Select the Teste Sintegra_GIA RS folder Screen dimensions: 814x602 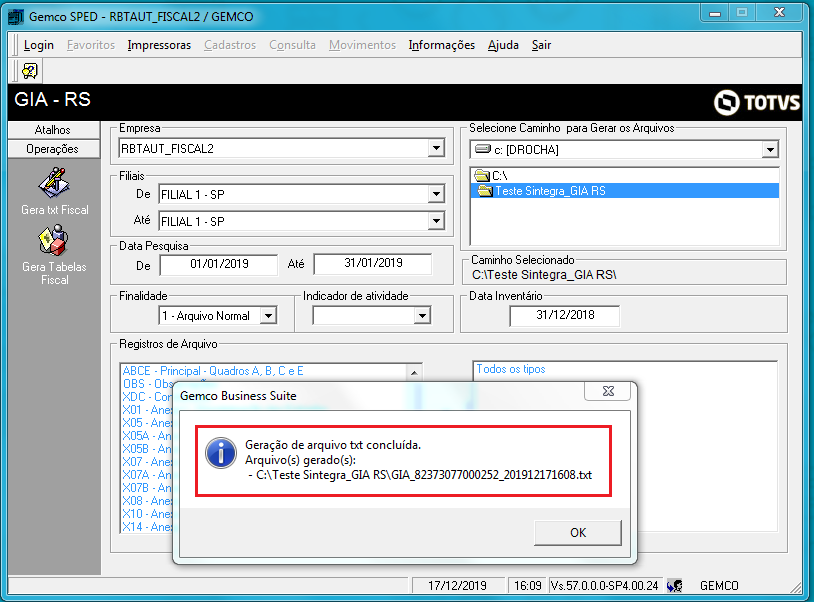point(625,191)
